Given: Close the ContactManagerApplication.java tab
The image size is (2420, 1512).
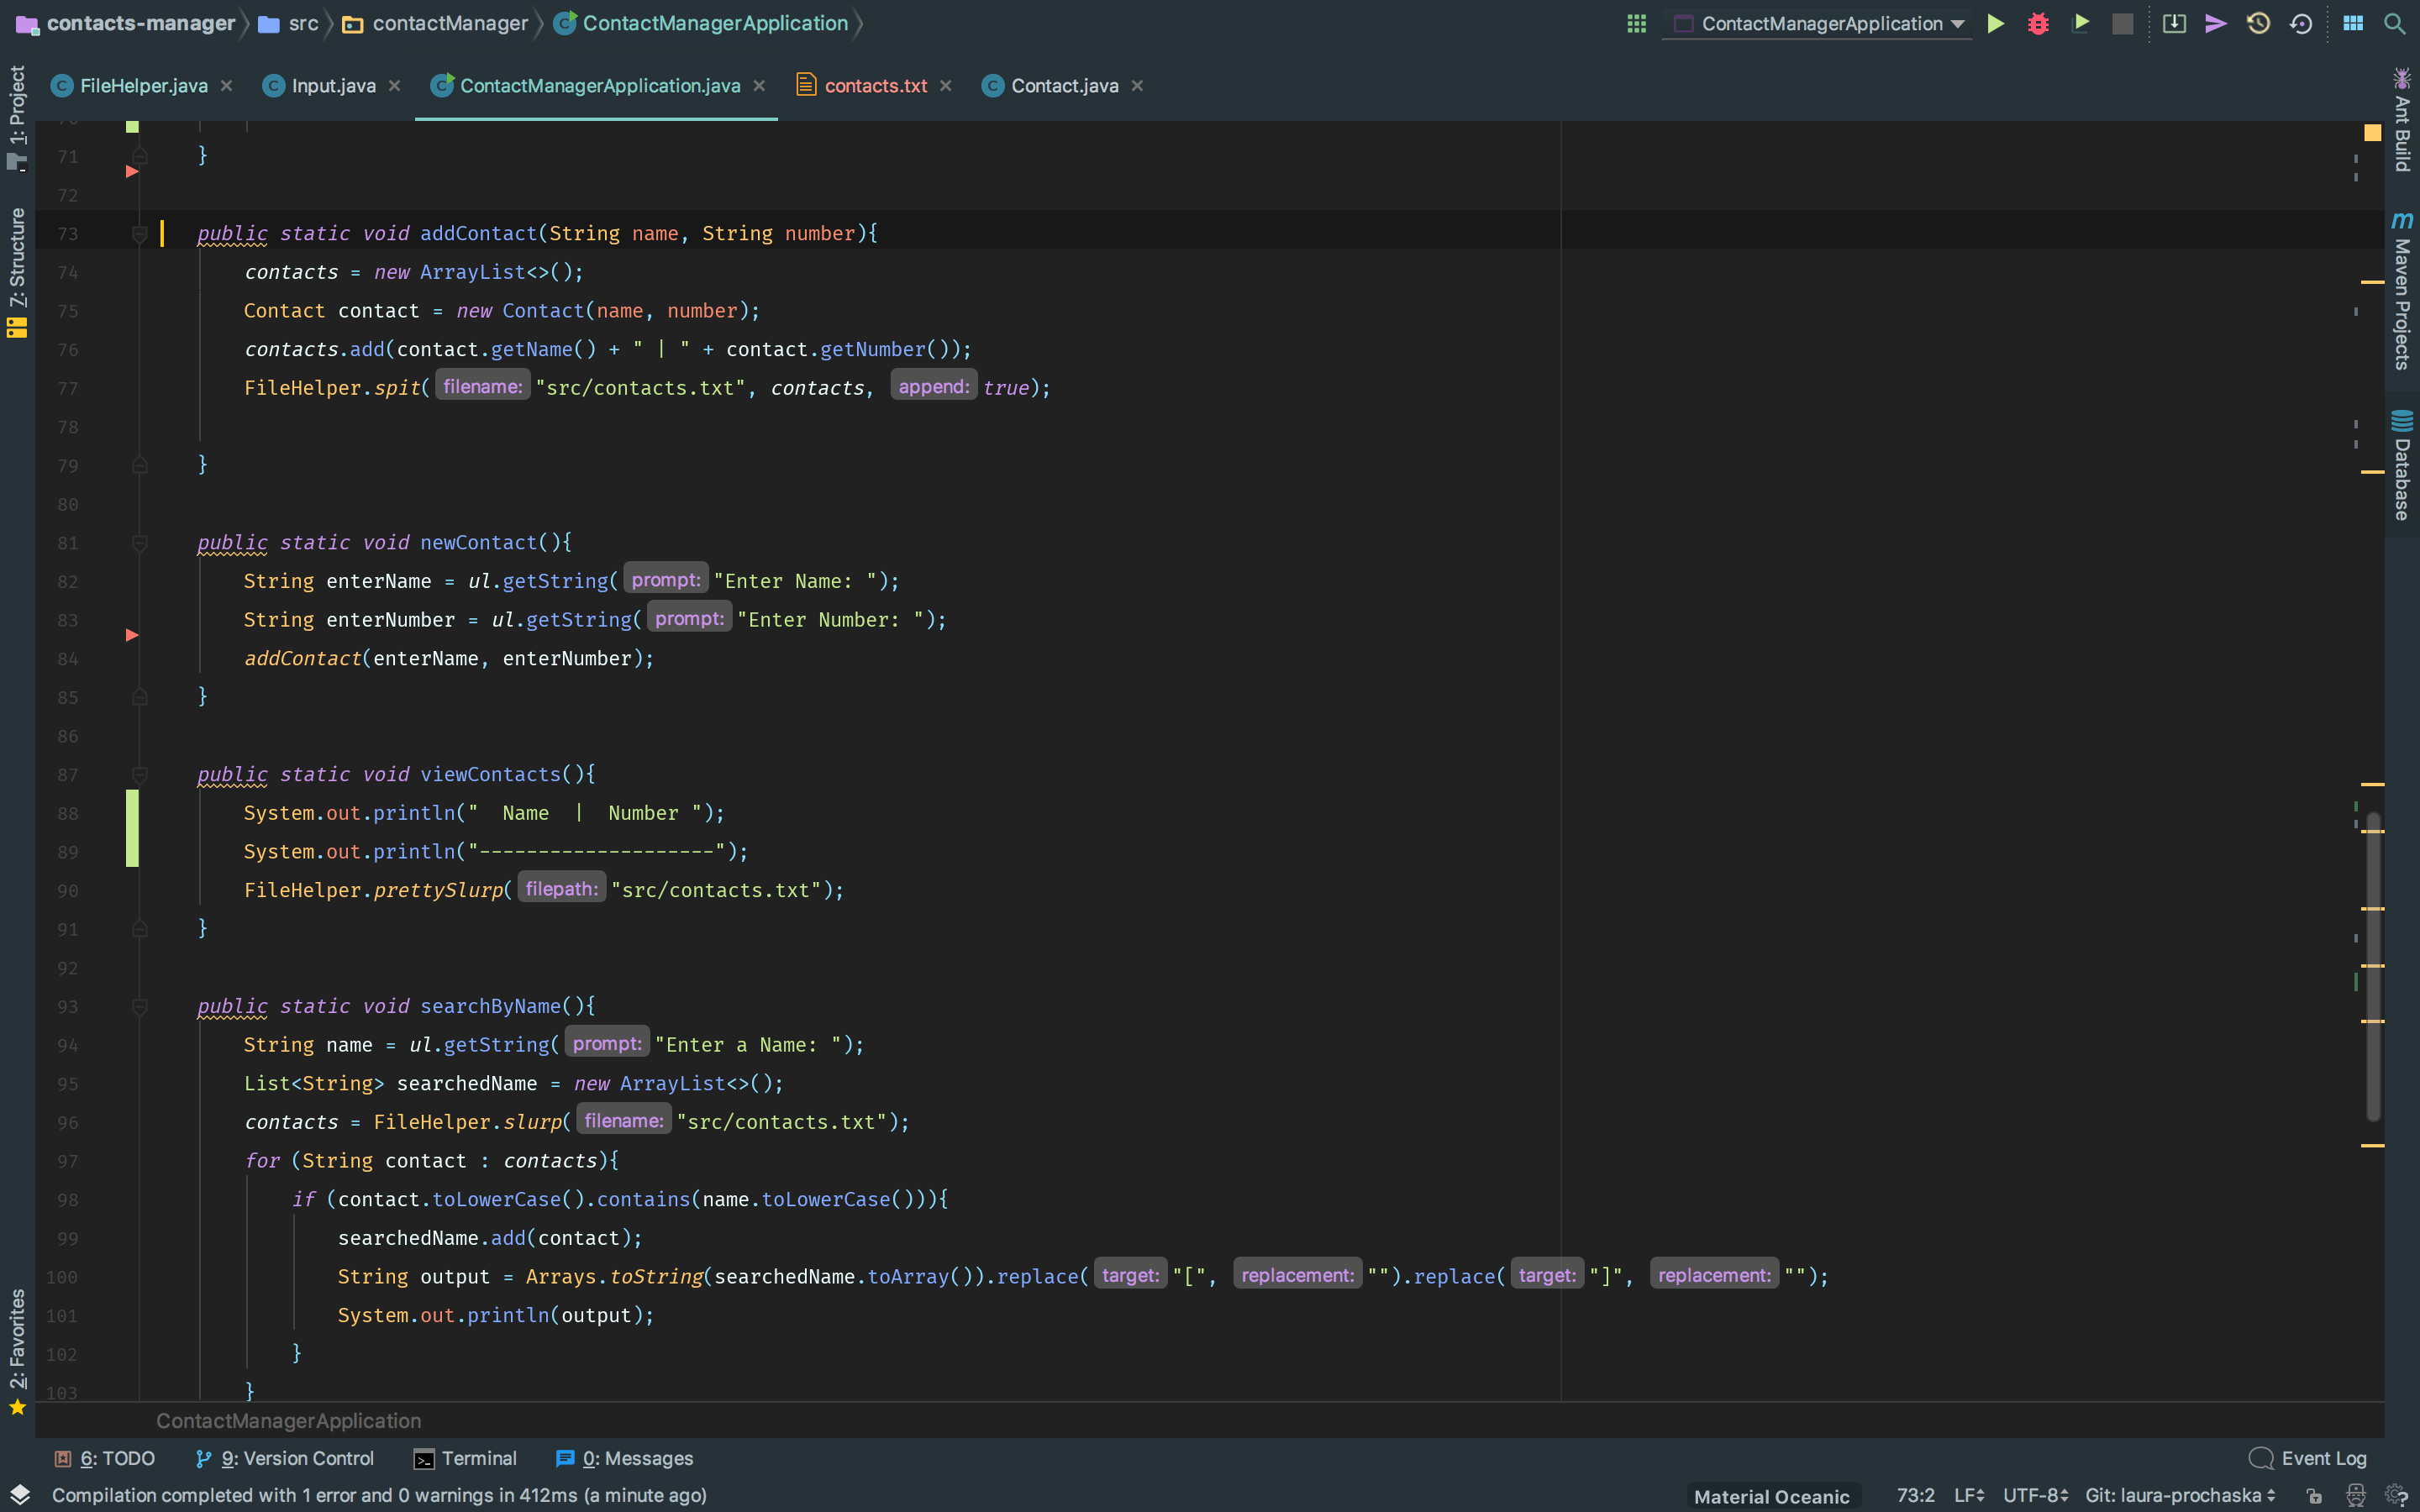Looking at the screenshot, I should (x=760, y=86).
